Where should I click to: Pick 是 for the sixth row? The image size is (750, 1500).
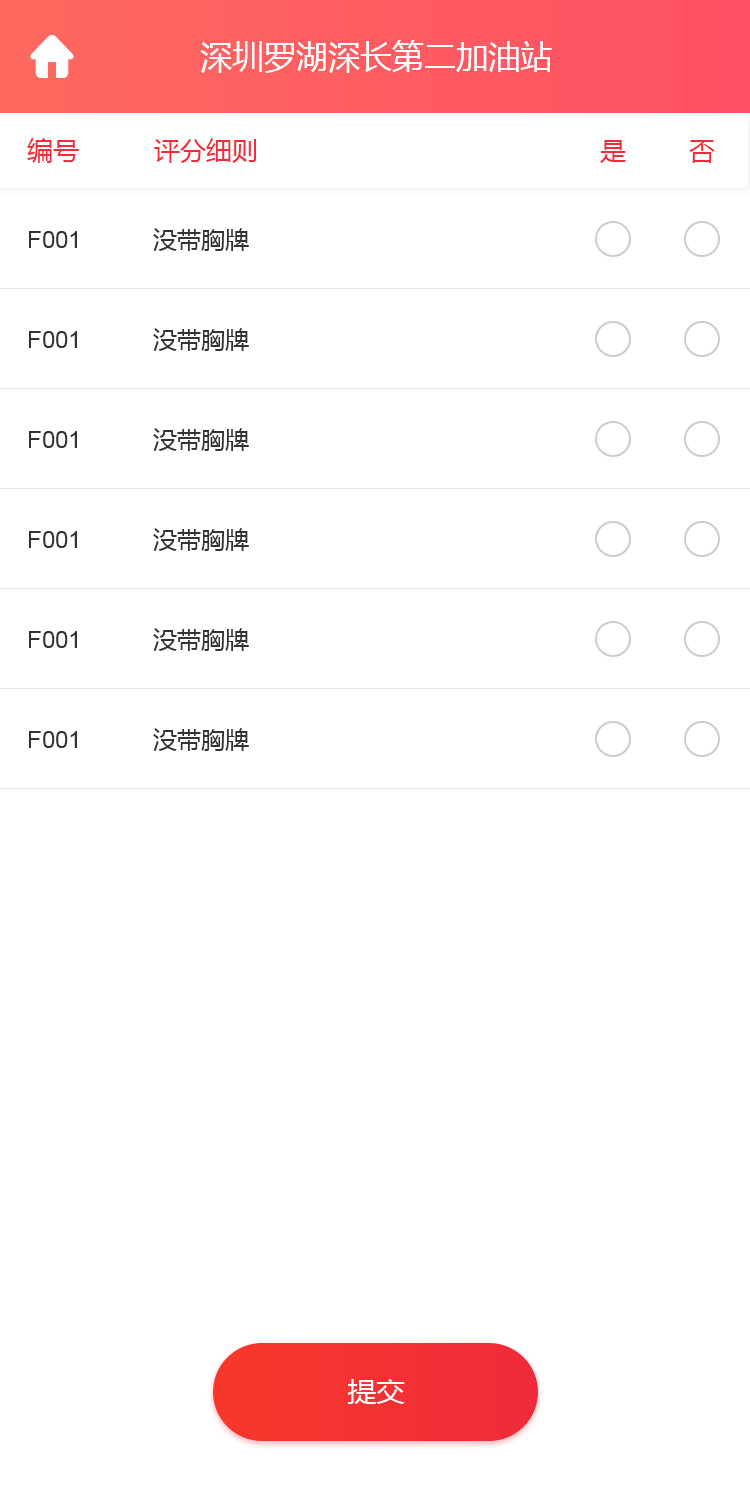click(x=613, y=739)
